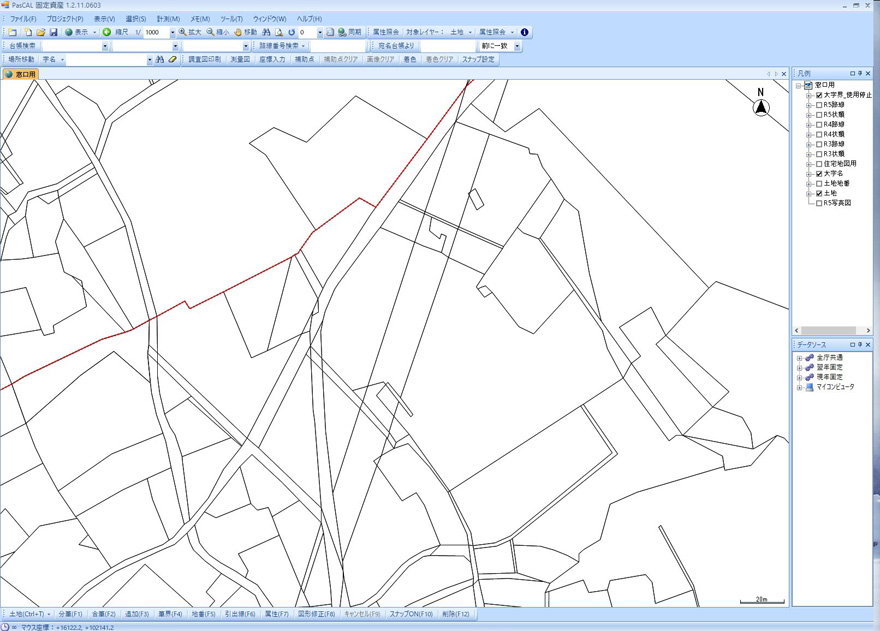880x631 pixels.
Task: Click the 縮小 zoom-out magnifier tool
Action: [217, 33]
